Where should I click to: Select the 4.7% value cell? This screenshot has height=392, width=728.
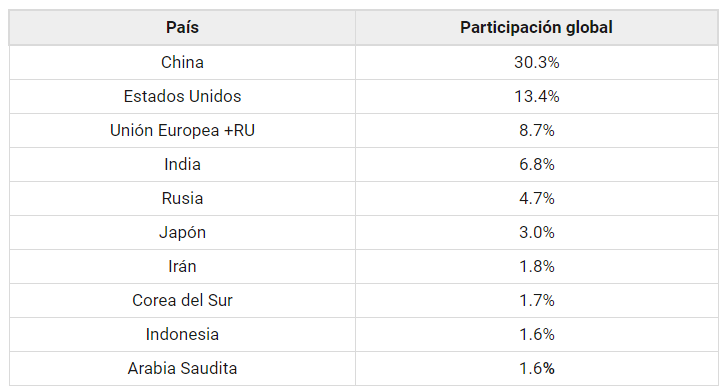coord(536,198)
